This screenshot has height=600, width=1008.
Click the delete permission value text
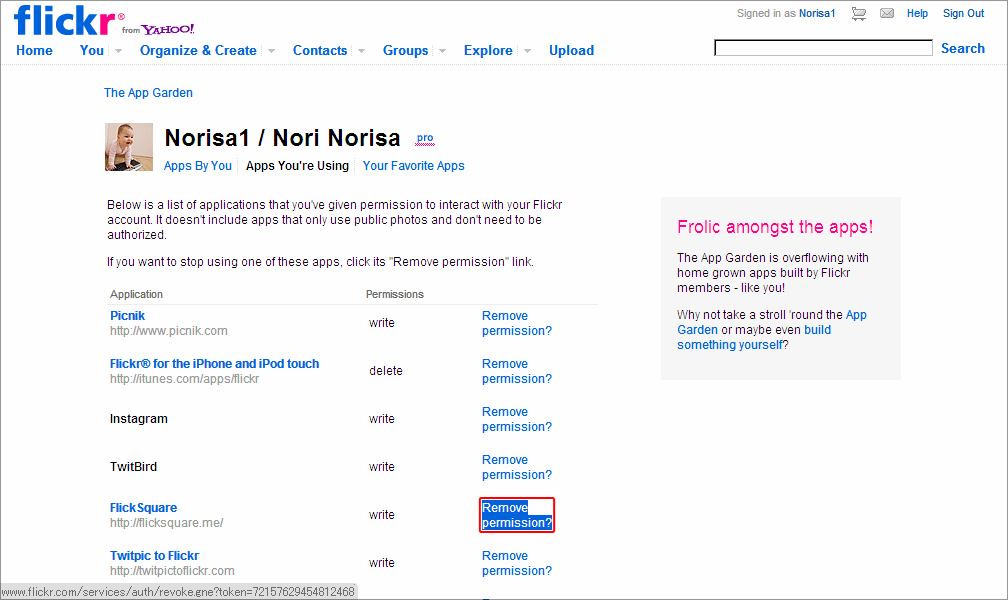tap(386, 371)
